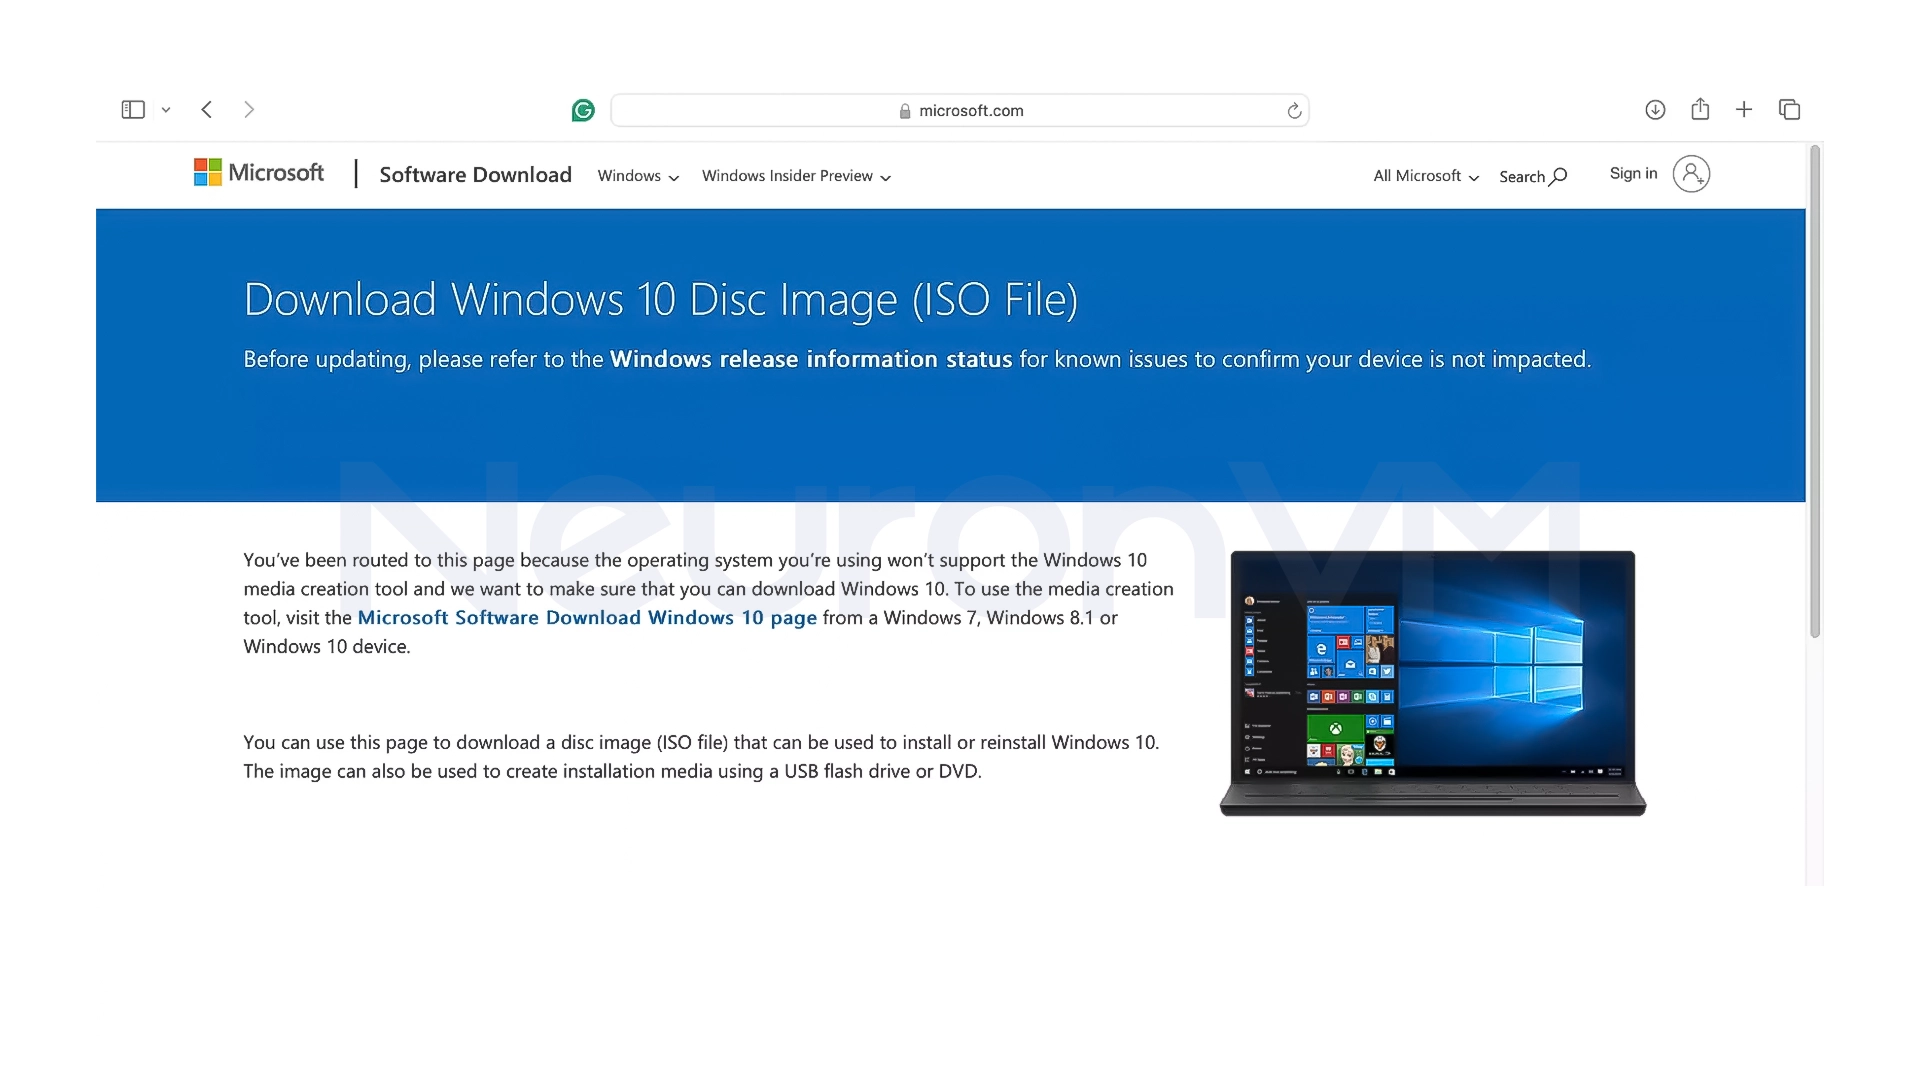Expand the Windows dropdown menu
The image size is (1920, 1080).
point(637,176)
